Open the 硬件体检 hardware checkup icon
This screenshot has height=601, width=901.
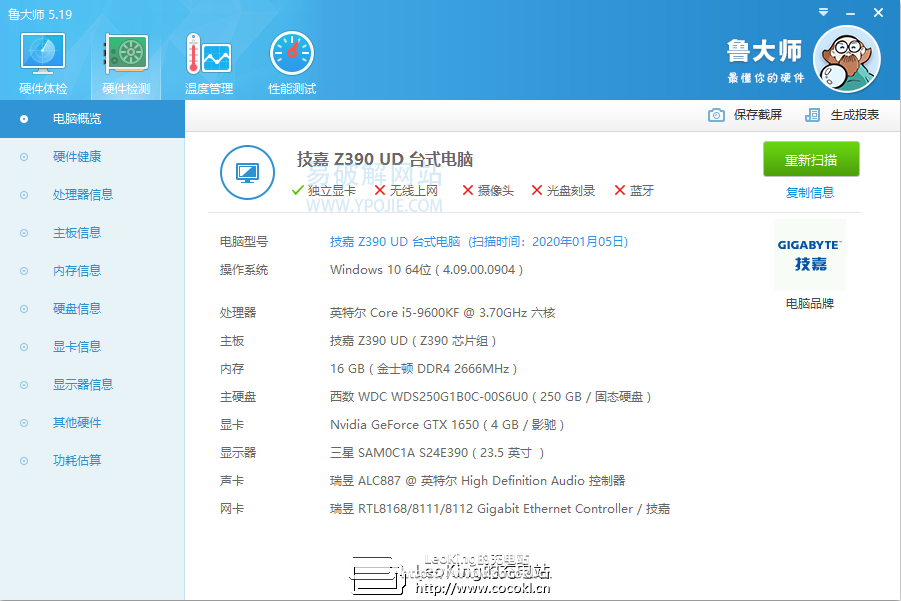click(x=43, y=63)
